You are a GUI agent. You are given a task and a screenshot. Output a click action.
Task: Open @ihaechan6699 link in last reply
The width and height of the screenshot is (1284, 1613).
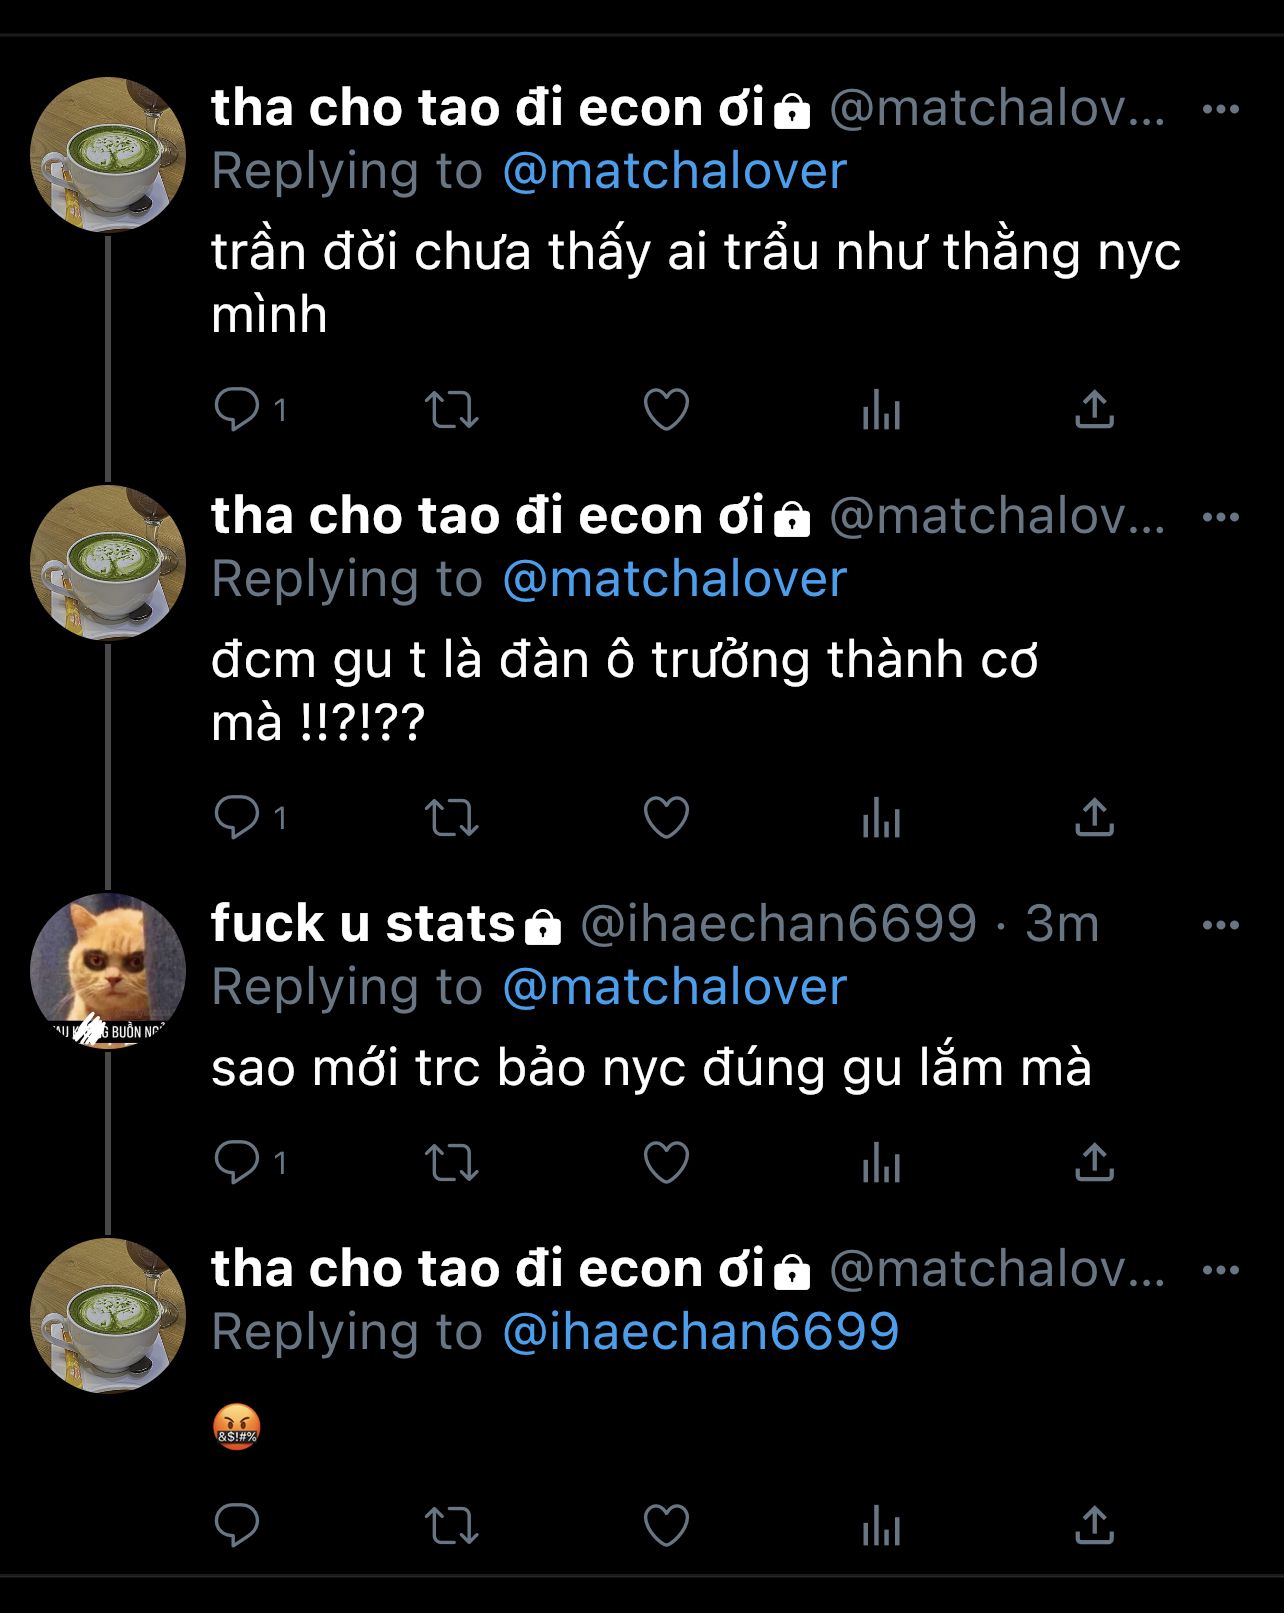pos(701,1332)
